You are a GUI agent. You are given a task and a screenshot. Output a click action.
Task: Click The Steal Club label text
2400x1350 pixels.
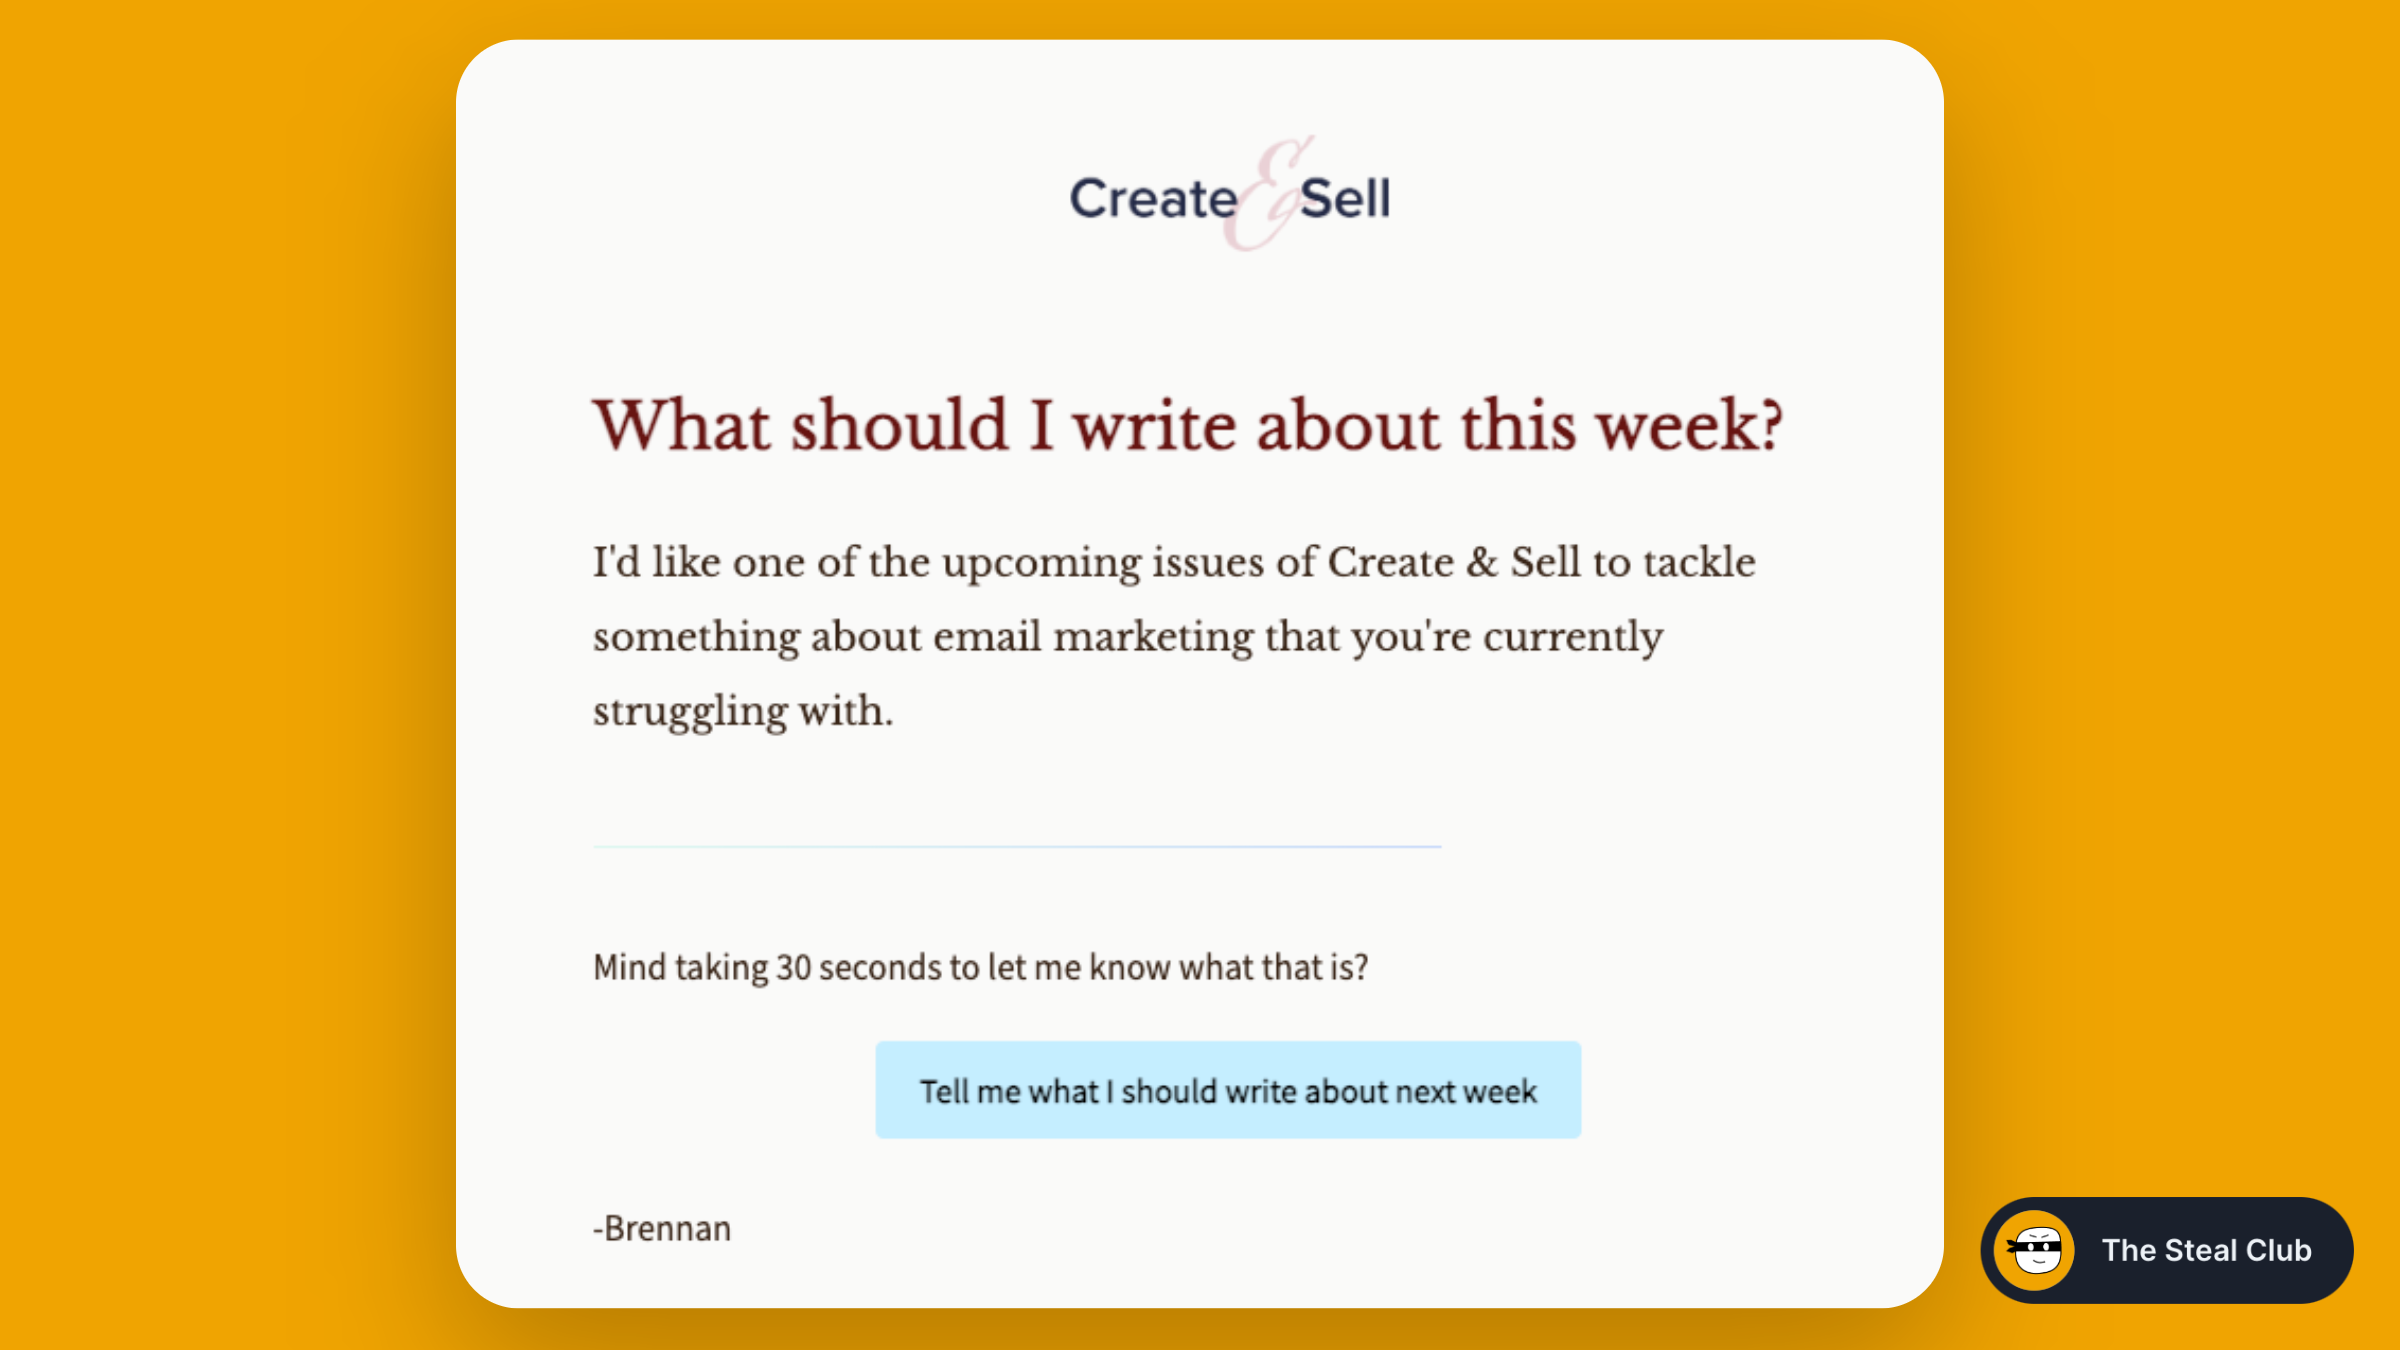pos(2206,1250)
